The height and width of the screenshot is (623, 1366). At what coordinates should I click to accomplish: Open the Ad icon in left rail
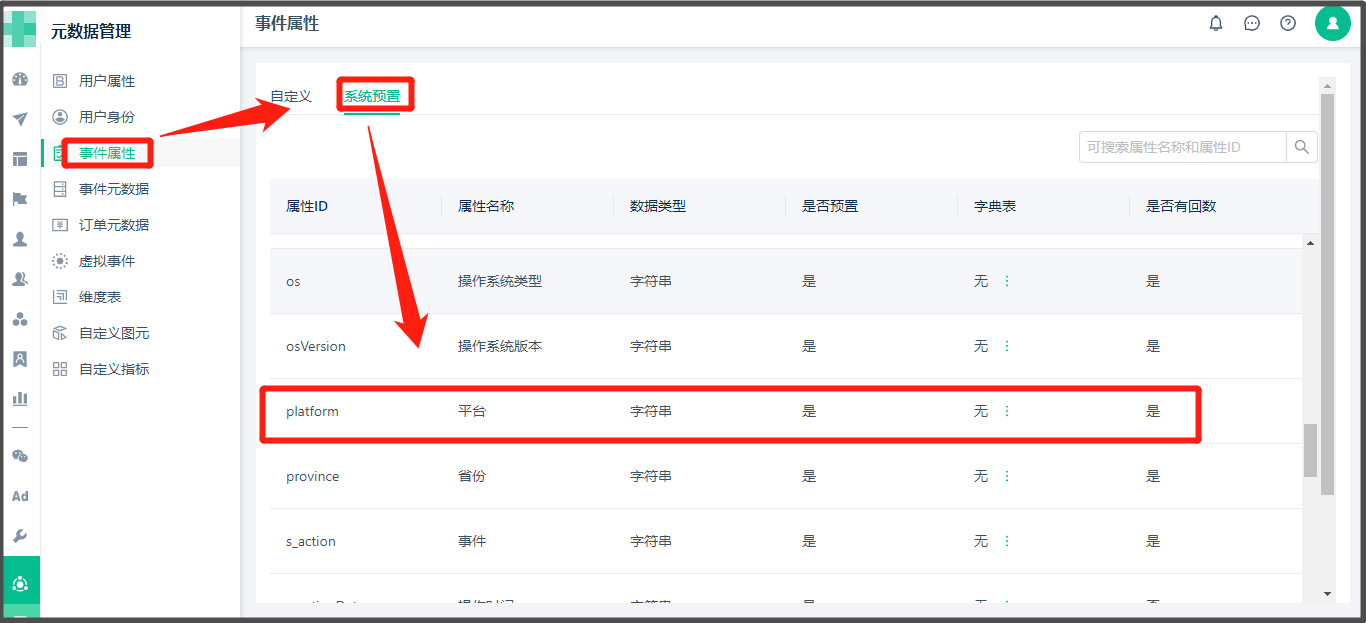click(x=20, y=496)
